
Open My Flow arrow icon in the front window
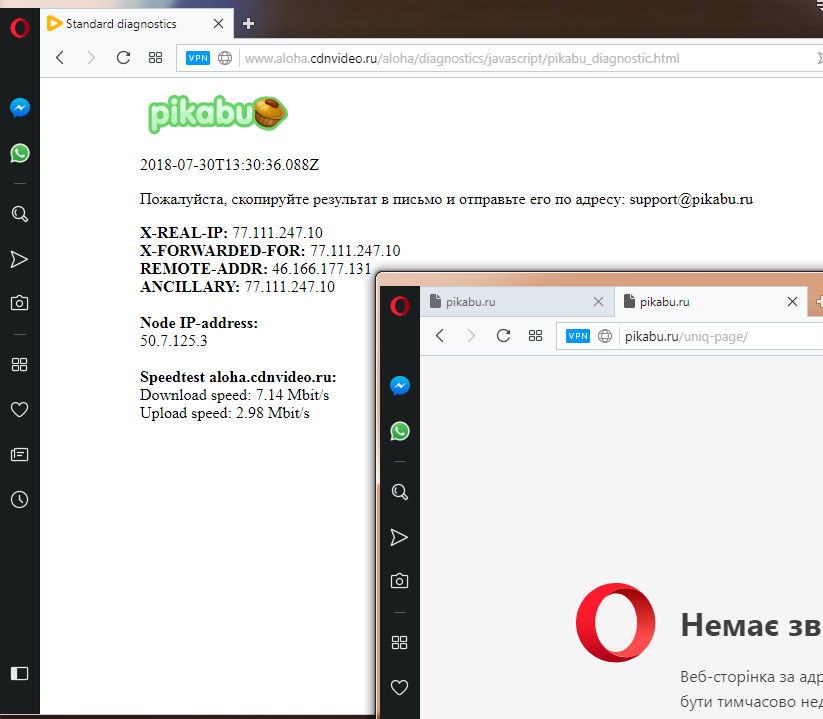click(x=399, y=538)
